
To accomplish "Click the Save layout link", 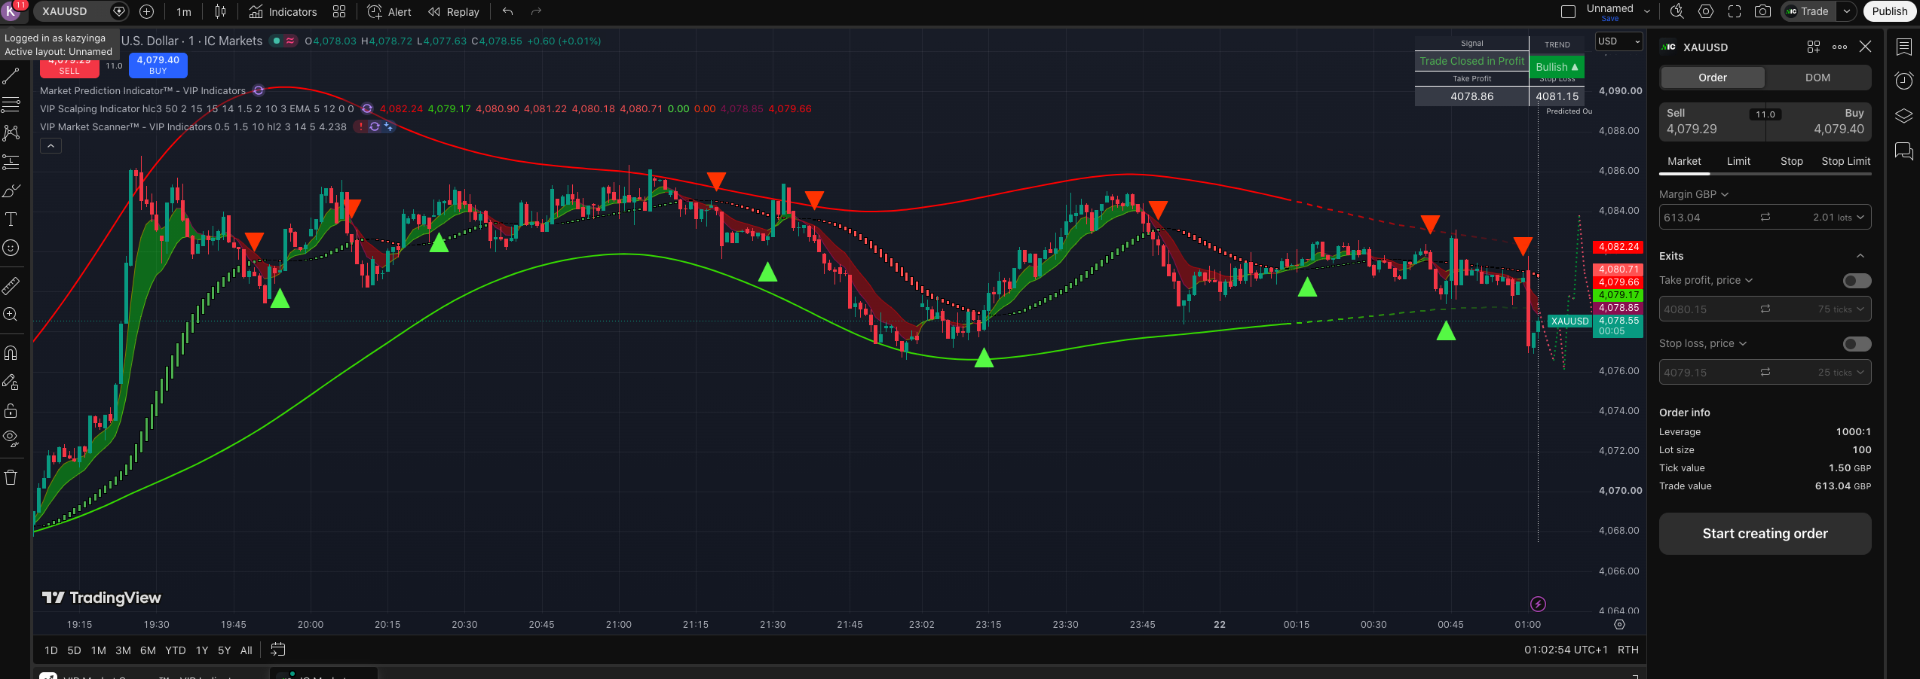I will pyautogui.click(x=1610, y=19).
